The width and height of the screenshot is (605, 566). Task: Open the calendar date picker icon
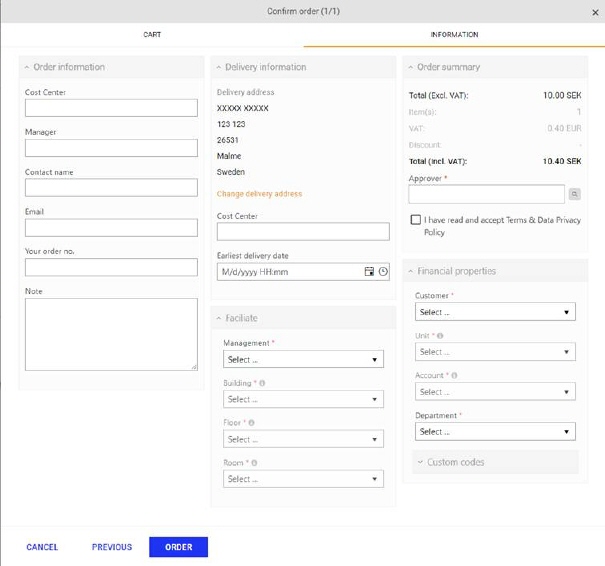(369, 272)
